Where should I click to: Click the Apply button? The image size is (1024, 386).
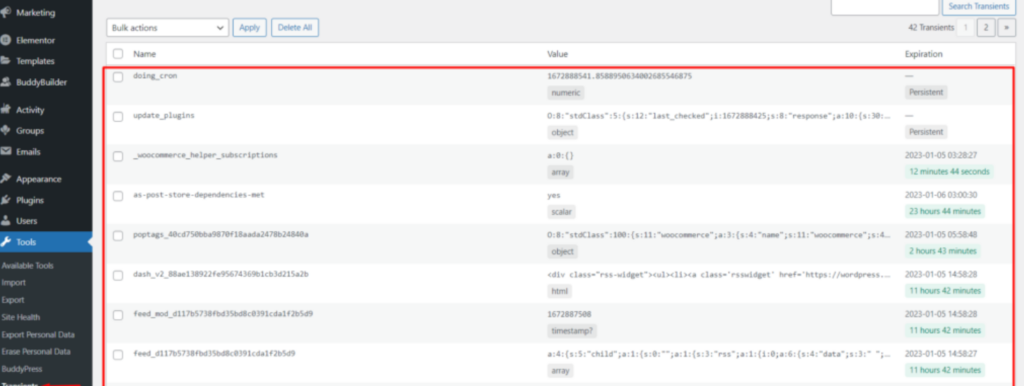(249, 27)
